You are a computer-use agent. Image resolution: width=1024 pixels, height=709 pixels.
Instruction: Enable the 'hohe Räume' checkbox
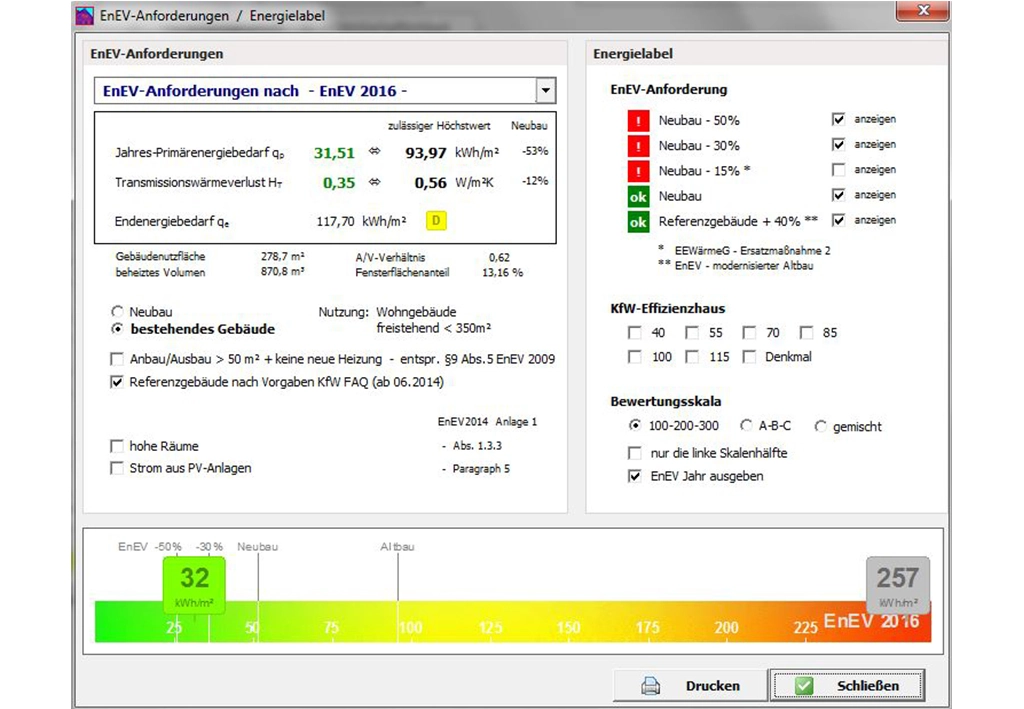pos(117,446)
